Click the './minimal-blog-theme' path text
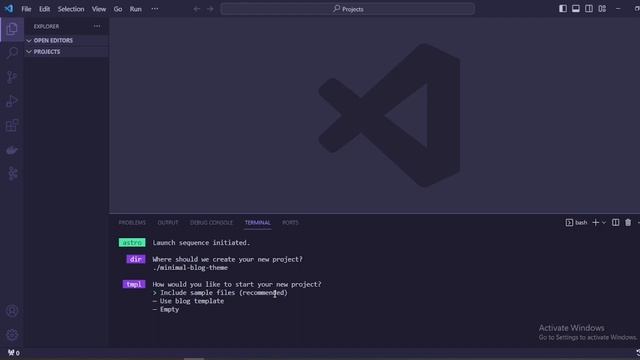The height and width of the screenshot is (360, 640). pos(190,268)
